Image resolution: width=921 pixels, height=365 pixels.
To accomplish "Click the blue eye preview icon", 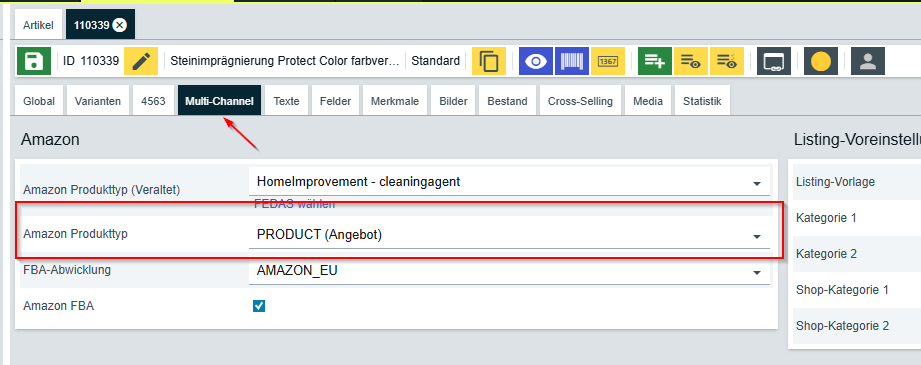I will click(x=536, y=61).
